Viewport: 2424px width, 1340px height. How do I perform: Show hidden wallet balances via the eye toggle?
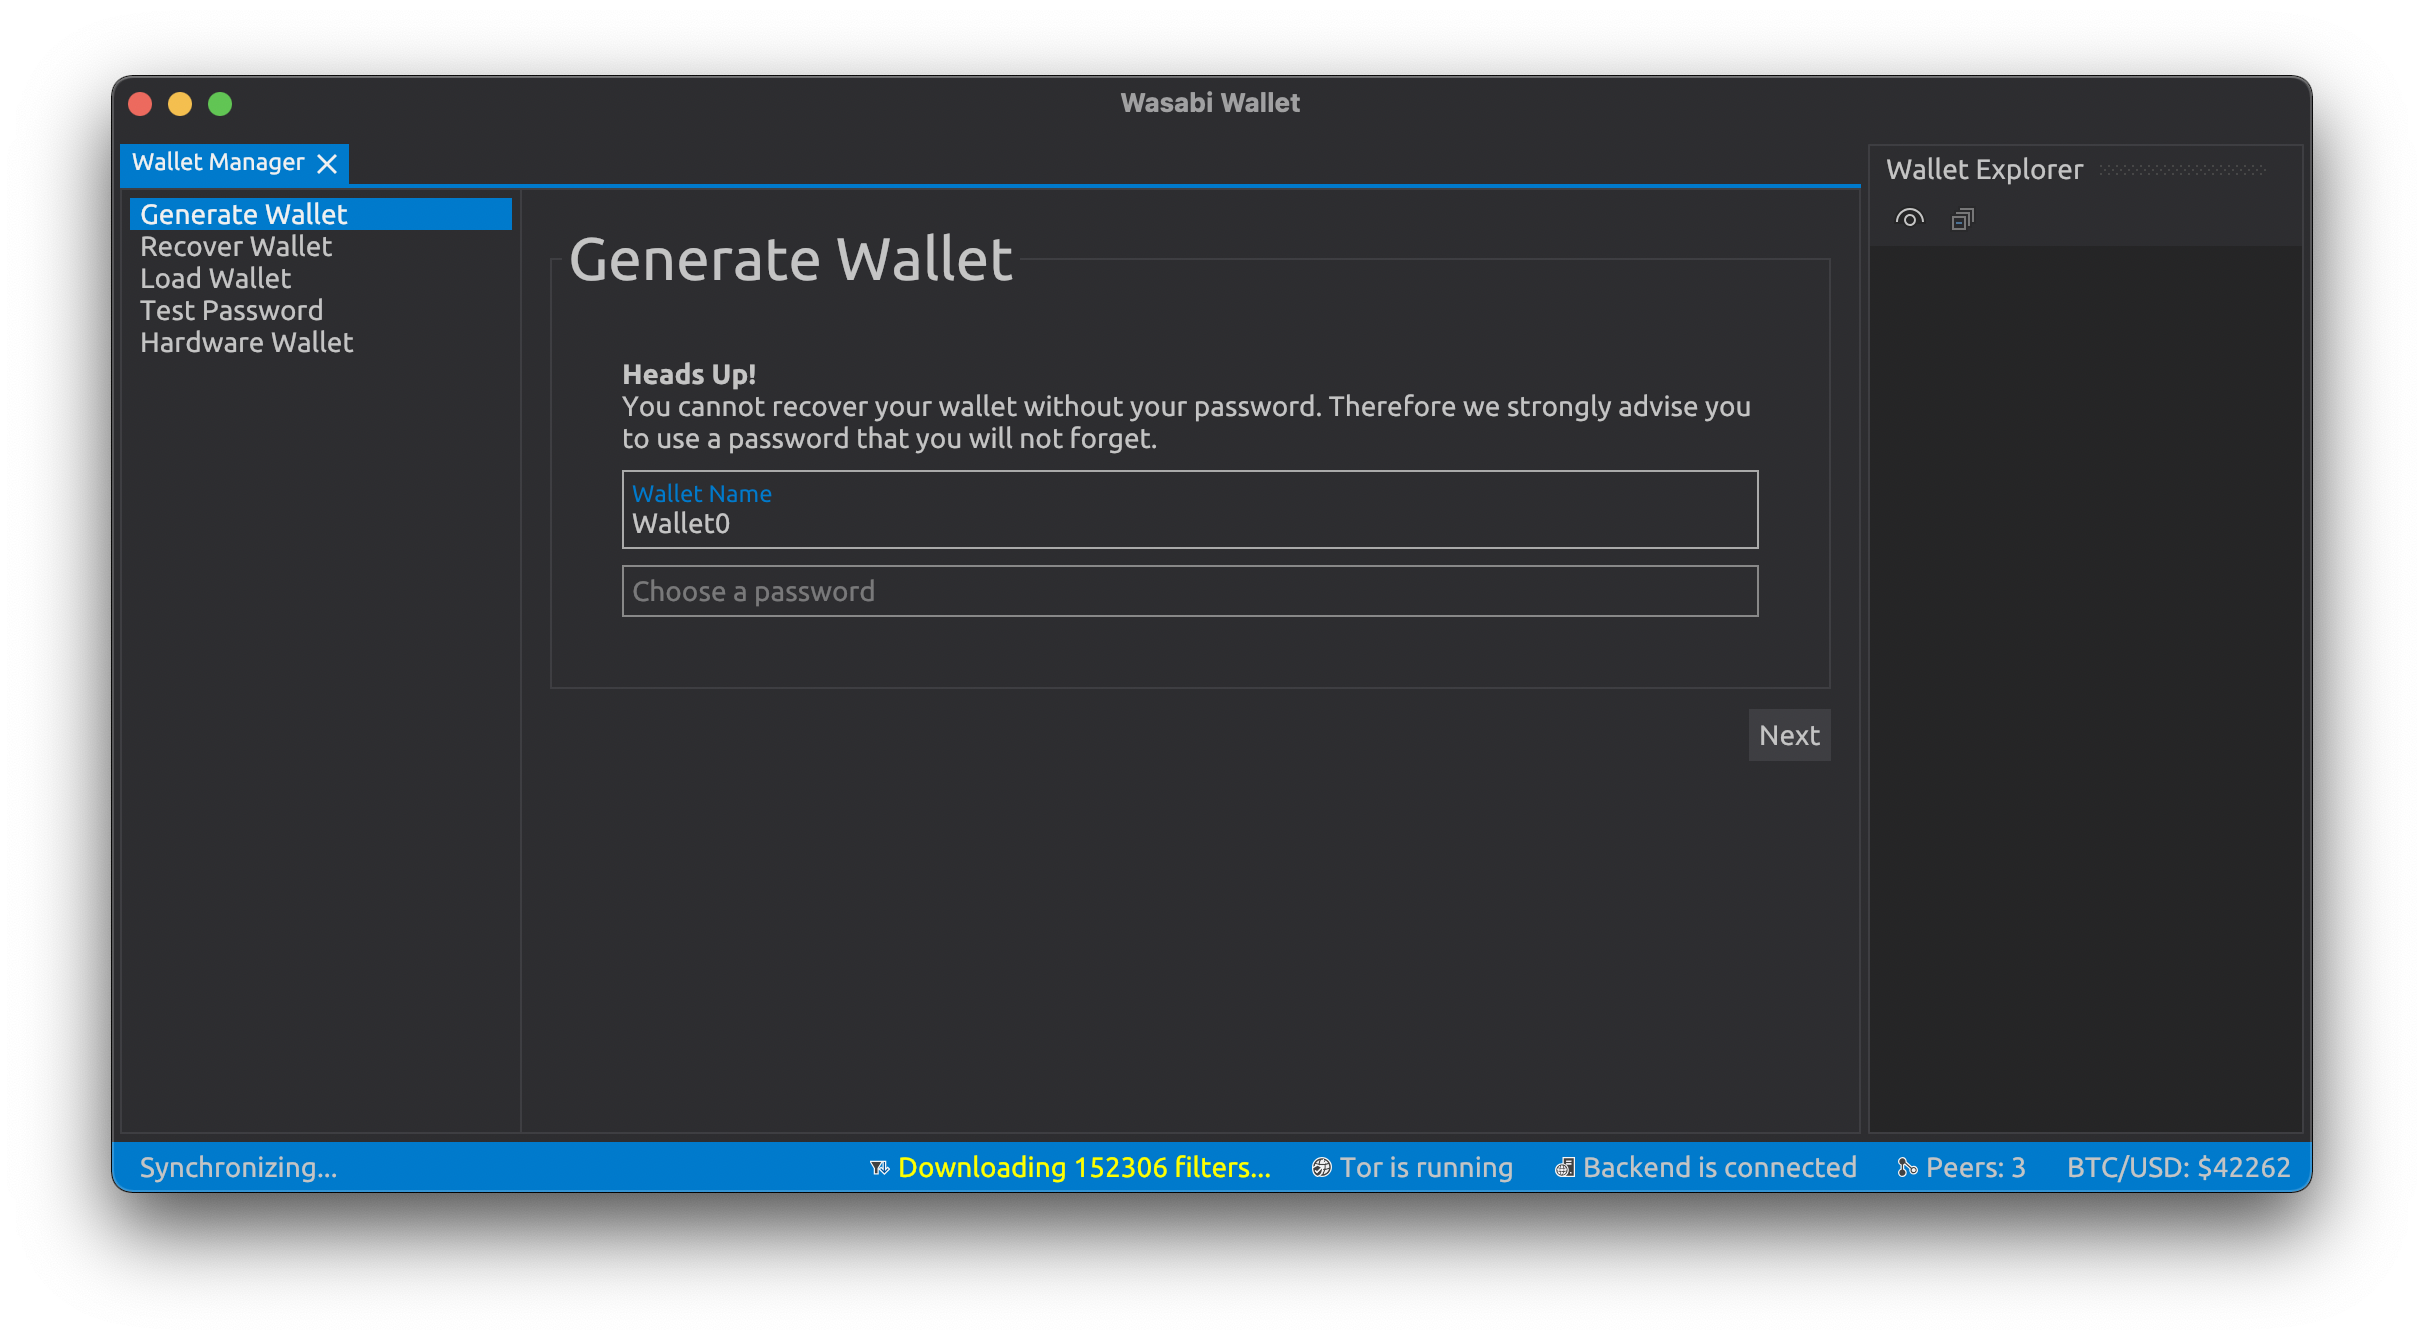[x=1909, y=218]
